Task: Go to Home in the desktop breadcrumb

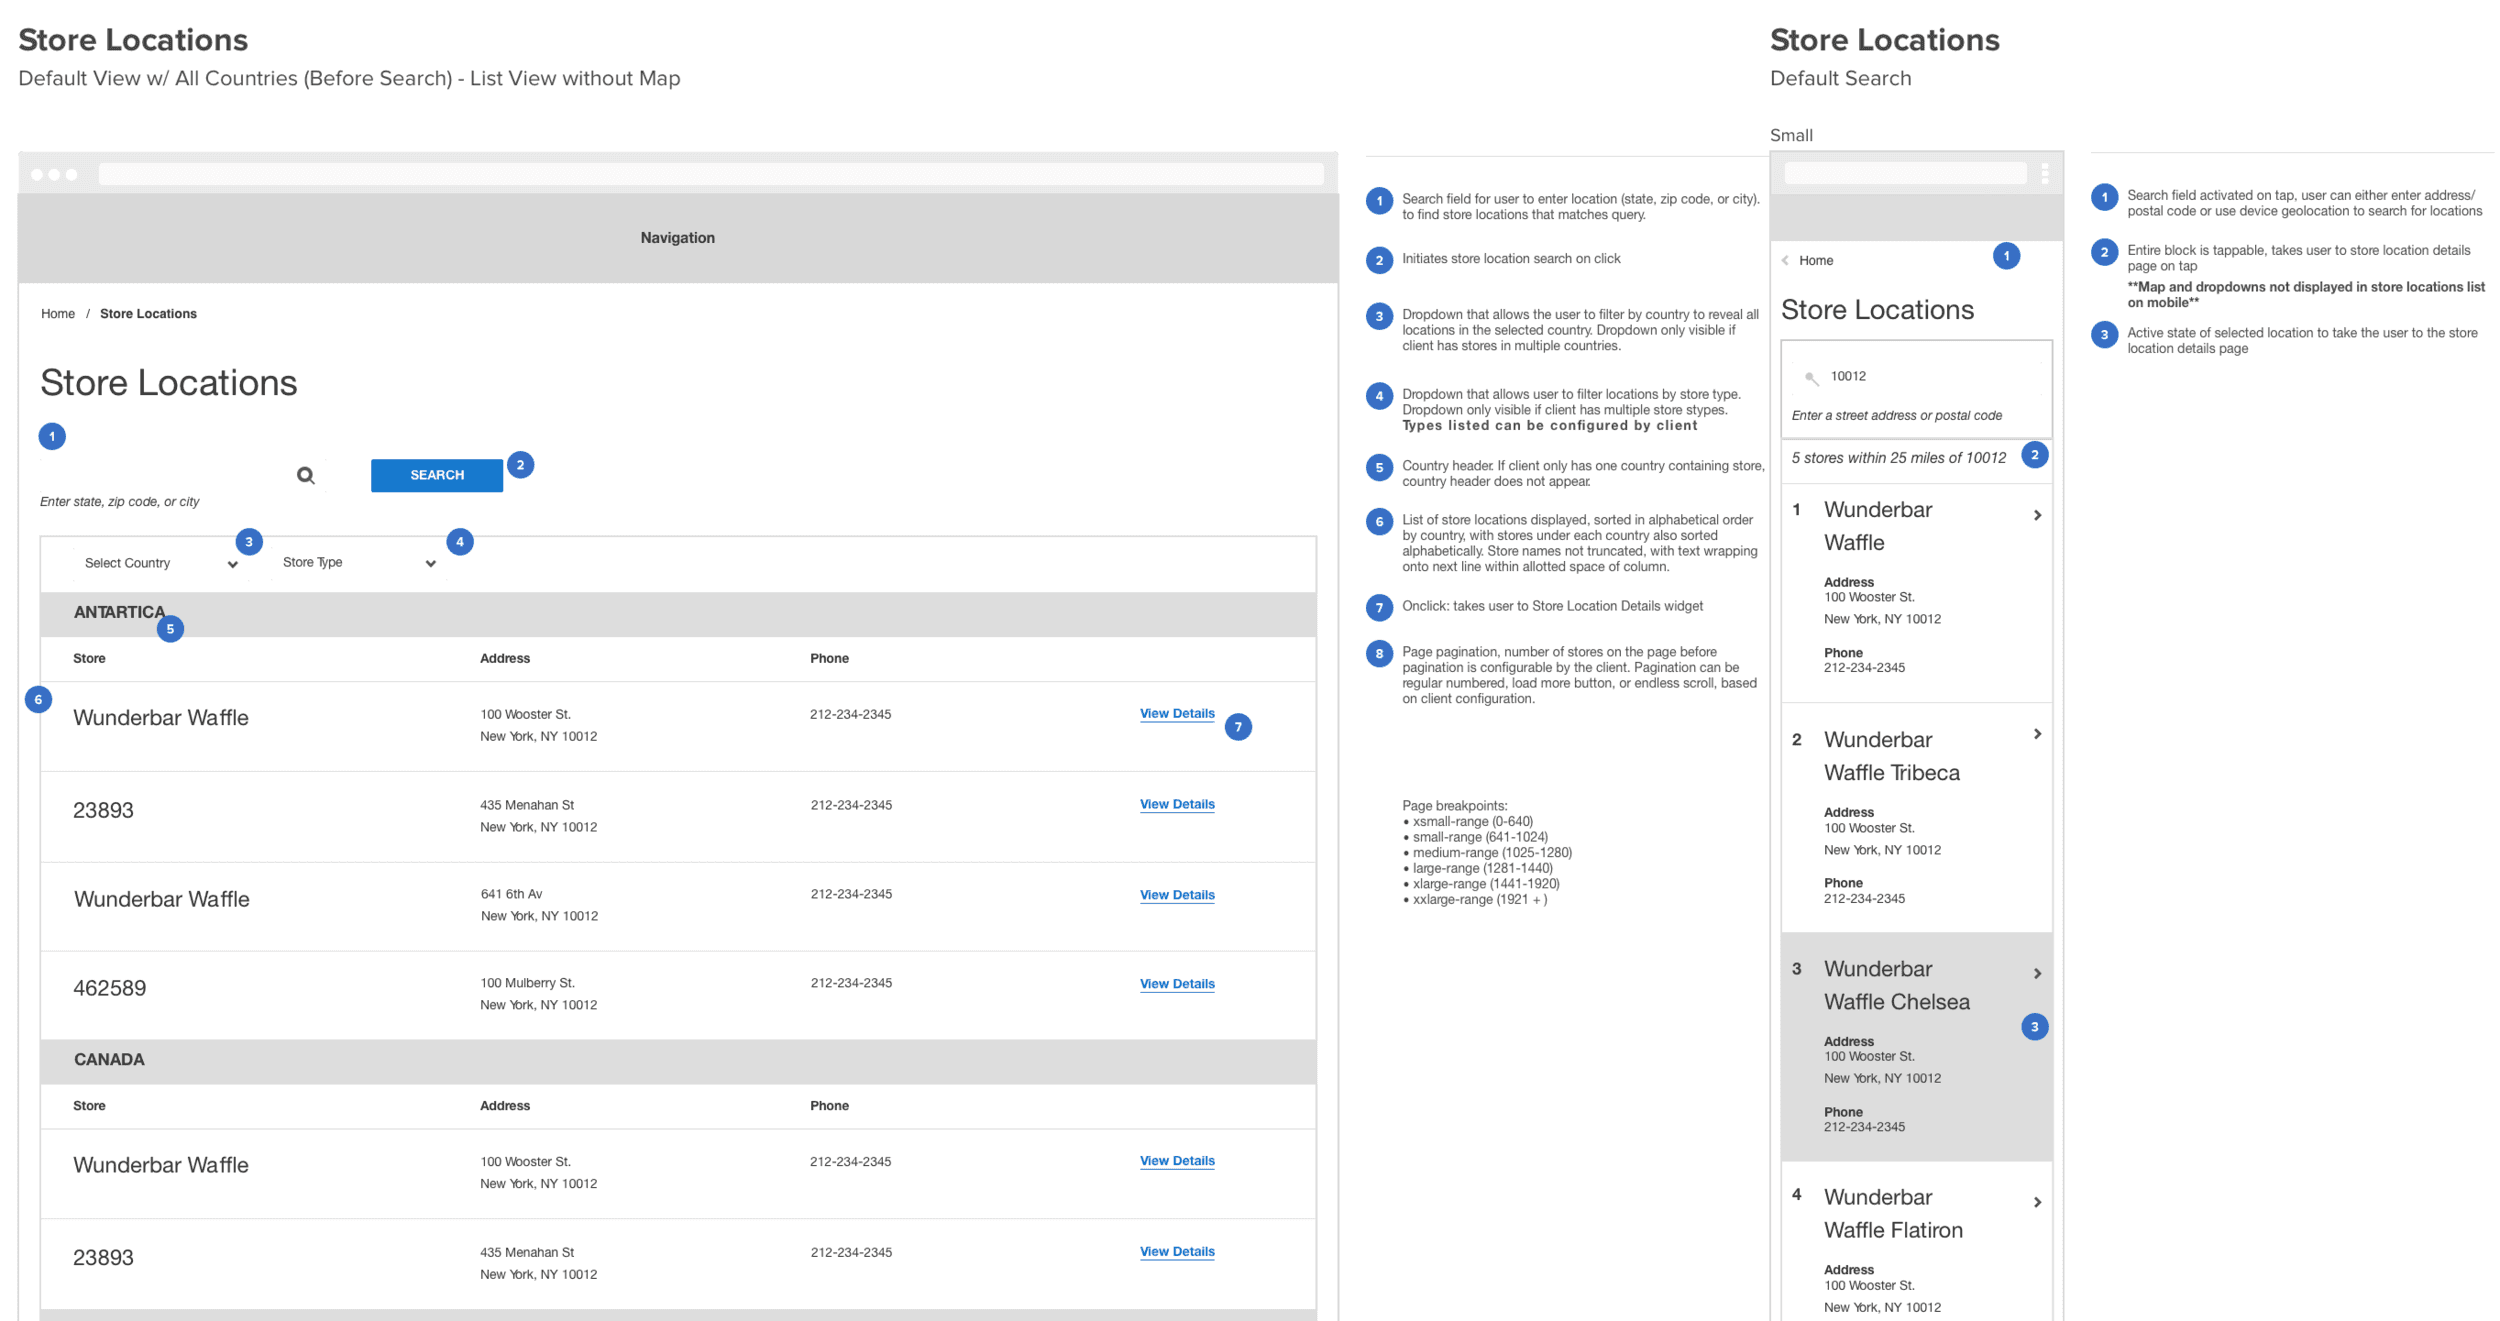Action: pyautogui.click(x=58, y=314)
